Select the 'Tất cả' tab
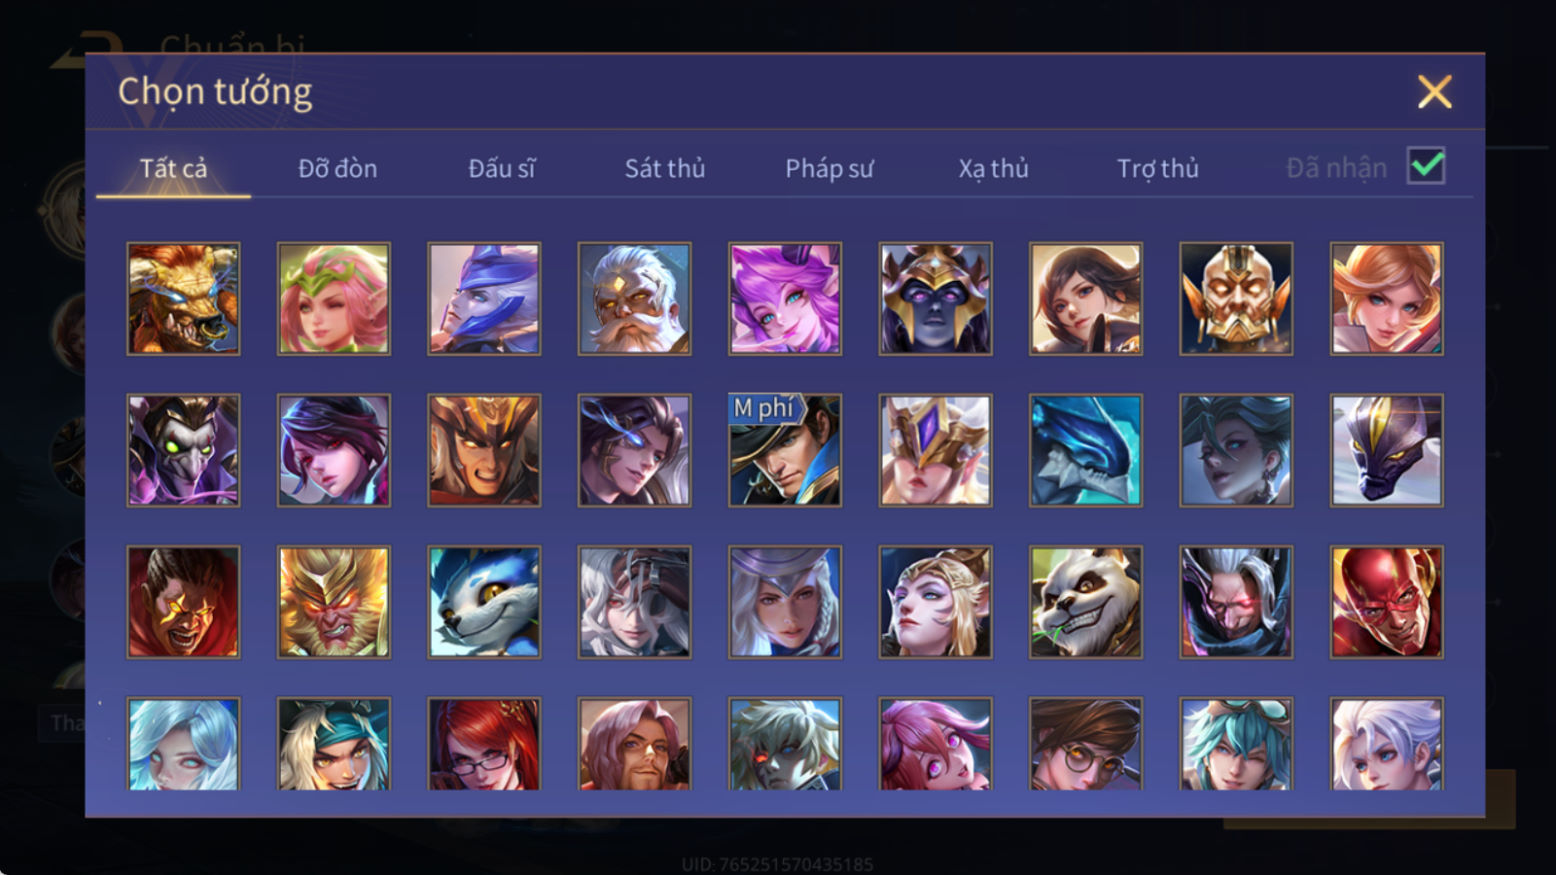This screenshot has height=875, width=1556. click(x=173, y=168)
